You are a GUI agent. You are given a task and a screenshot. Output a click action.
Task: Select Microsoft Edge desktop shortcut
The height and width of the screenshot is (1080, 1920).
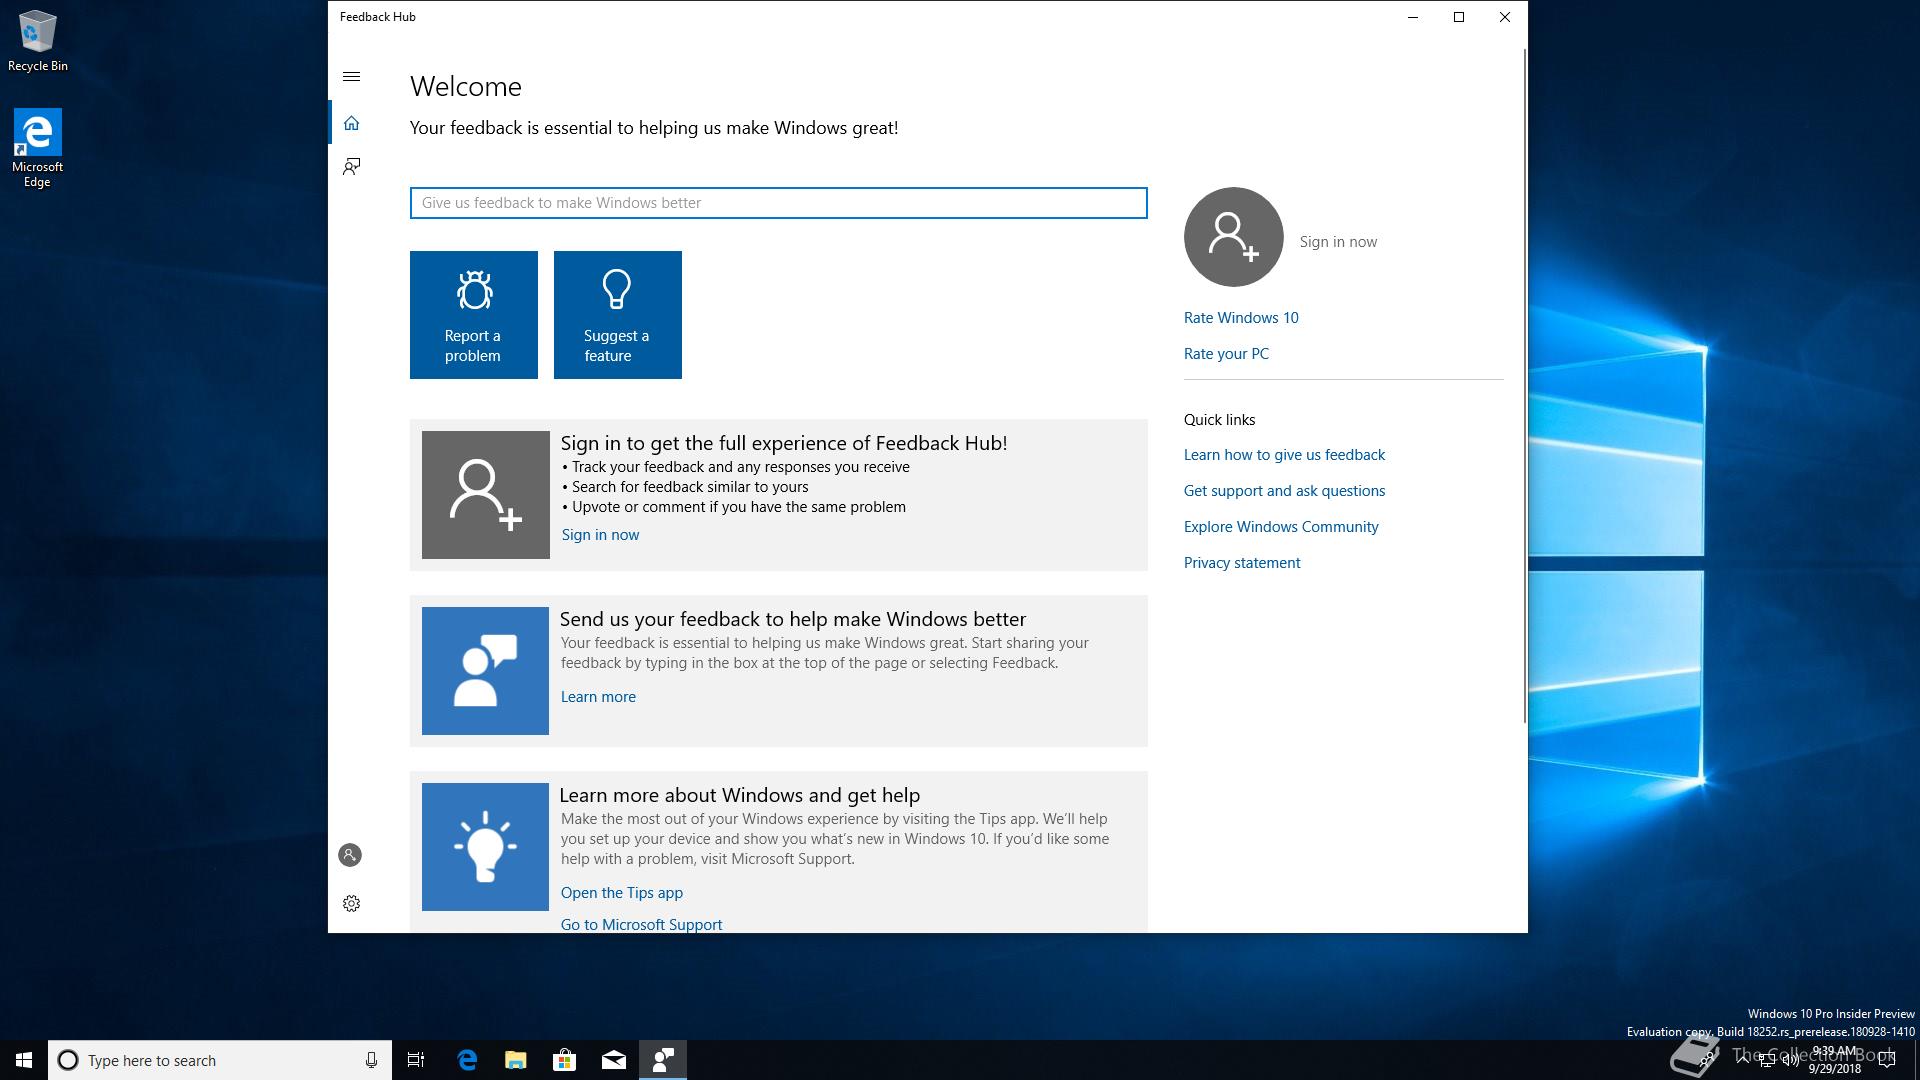coord(37,148)
